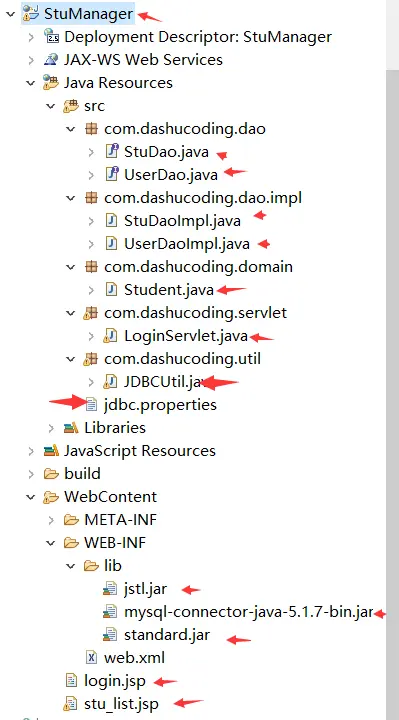The width and height of the screenshot is (399, 720).
Task: Click the StuDao.java interface icon
Action: click(x=111, y=152)
